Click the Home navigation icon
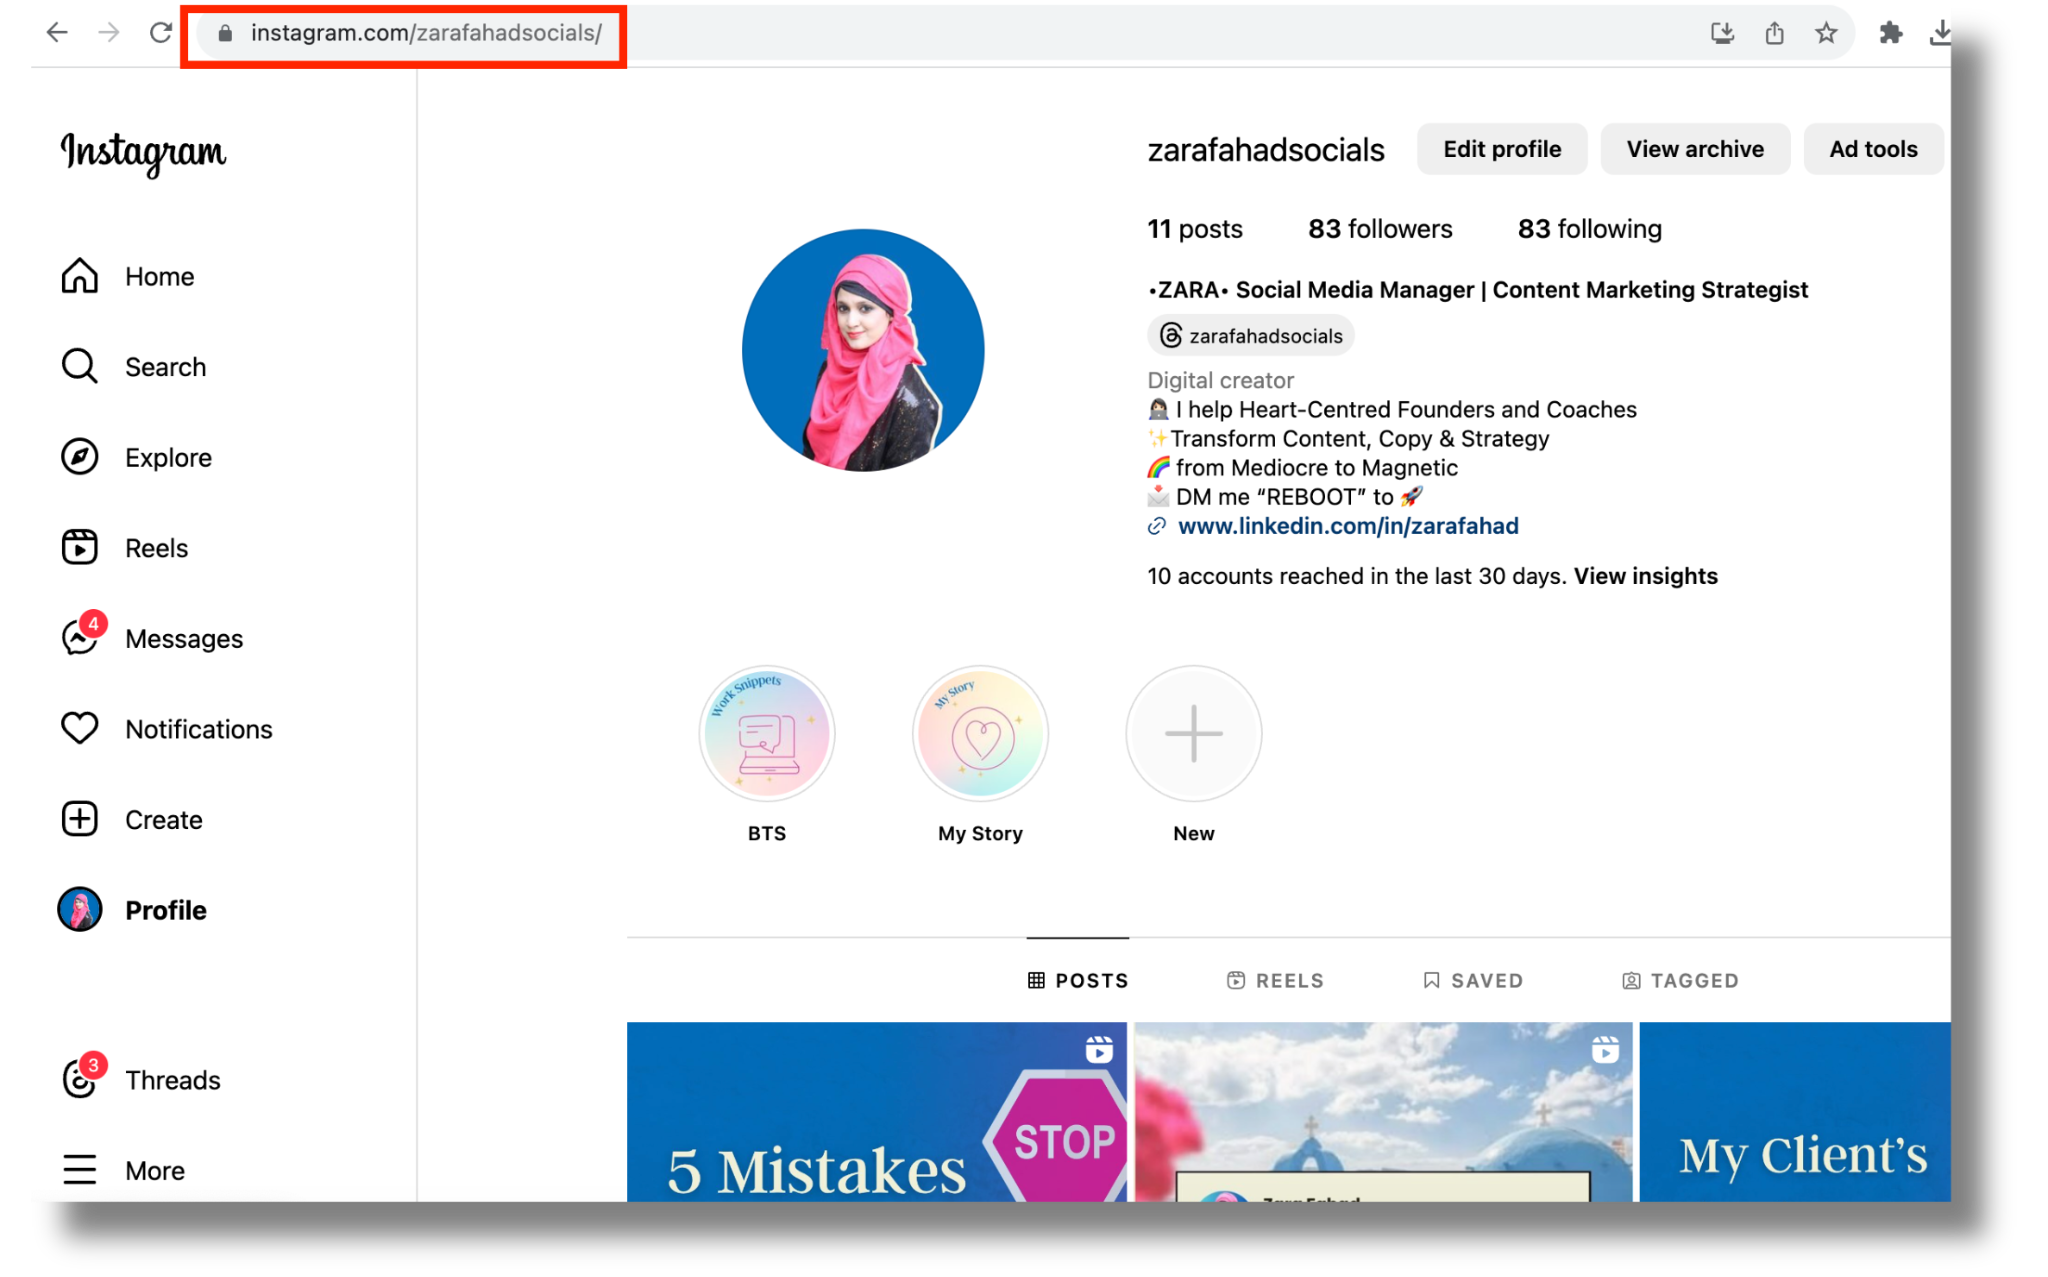2048x1277 pixels. pyautogui.click(x=78, y=275)
